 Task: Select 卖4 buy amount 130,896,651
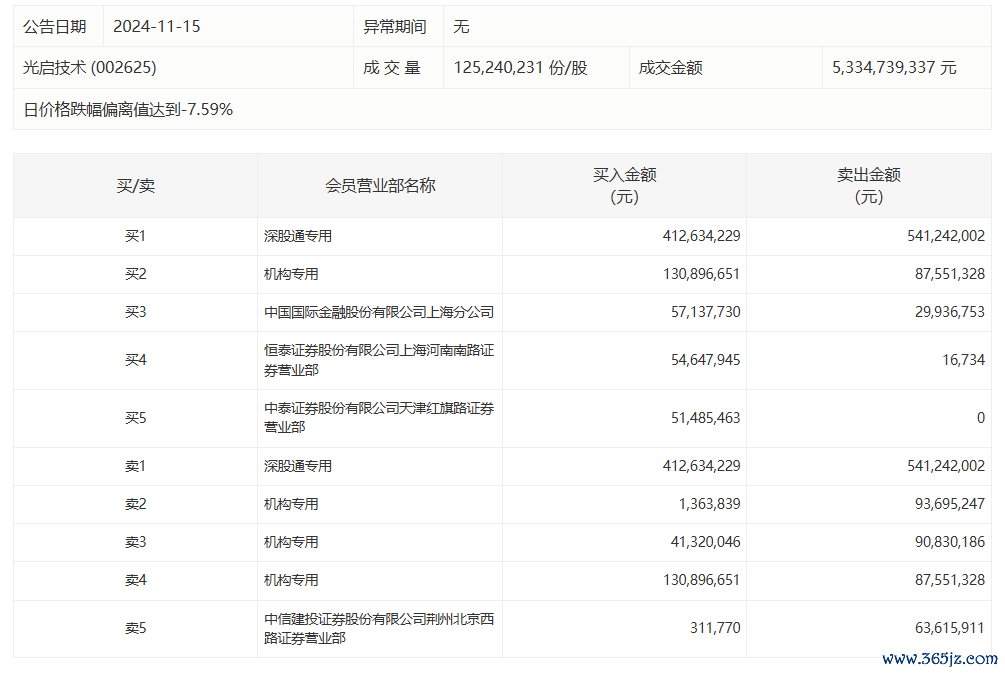701,580
